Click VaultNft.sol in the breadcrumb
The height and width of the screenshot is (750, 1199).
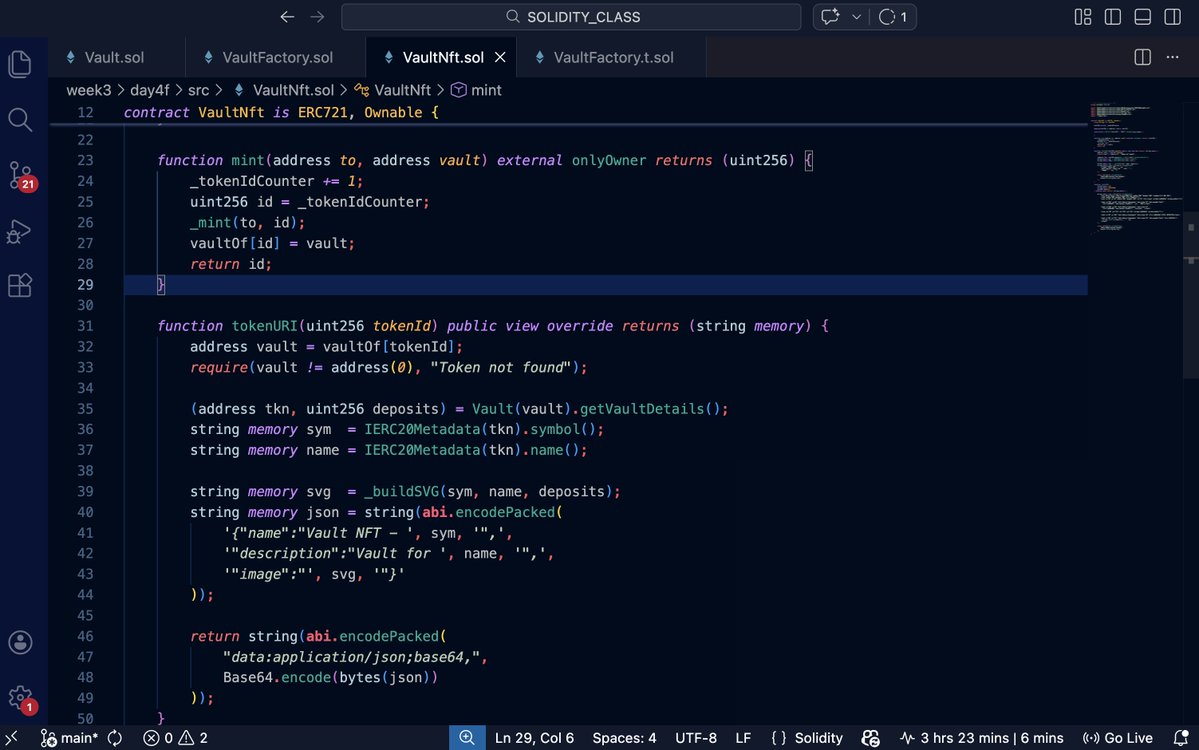[x=293, y=90]
